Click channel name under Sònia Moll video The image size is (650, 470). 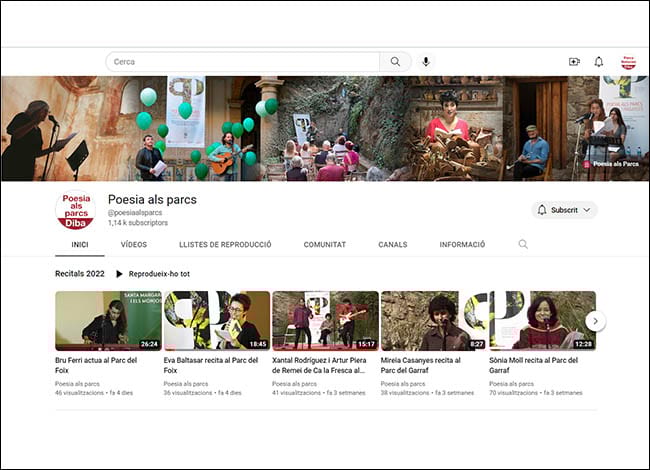(x=512, y=384)
